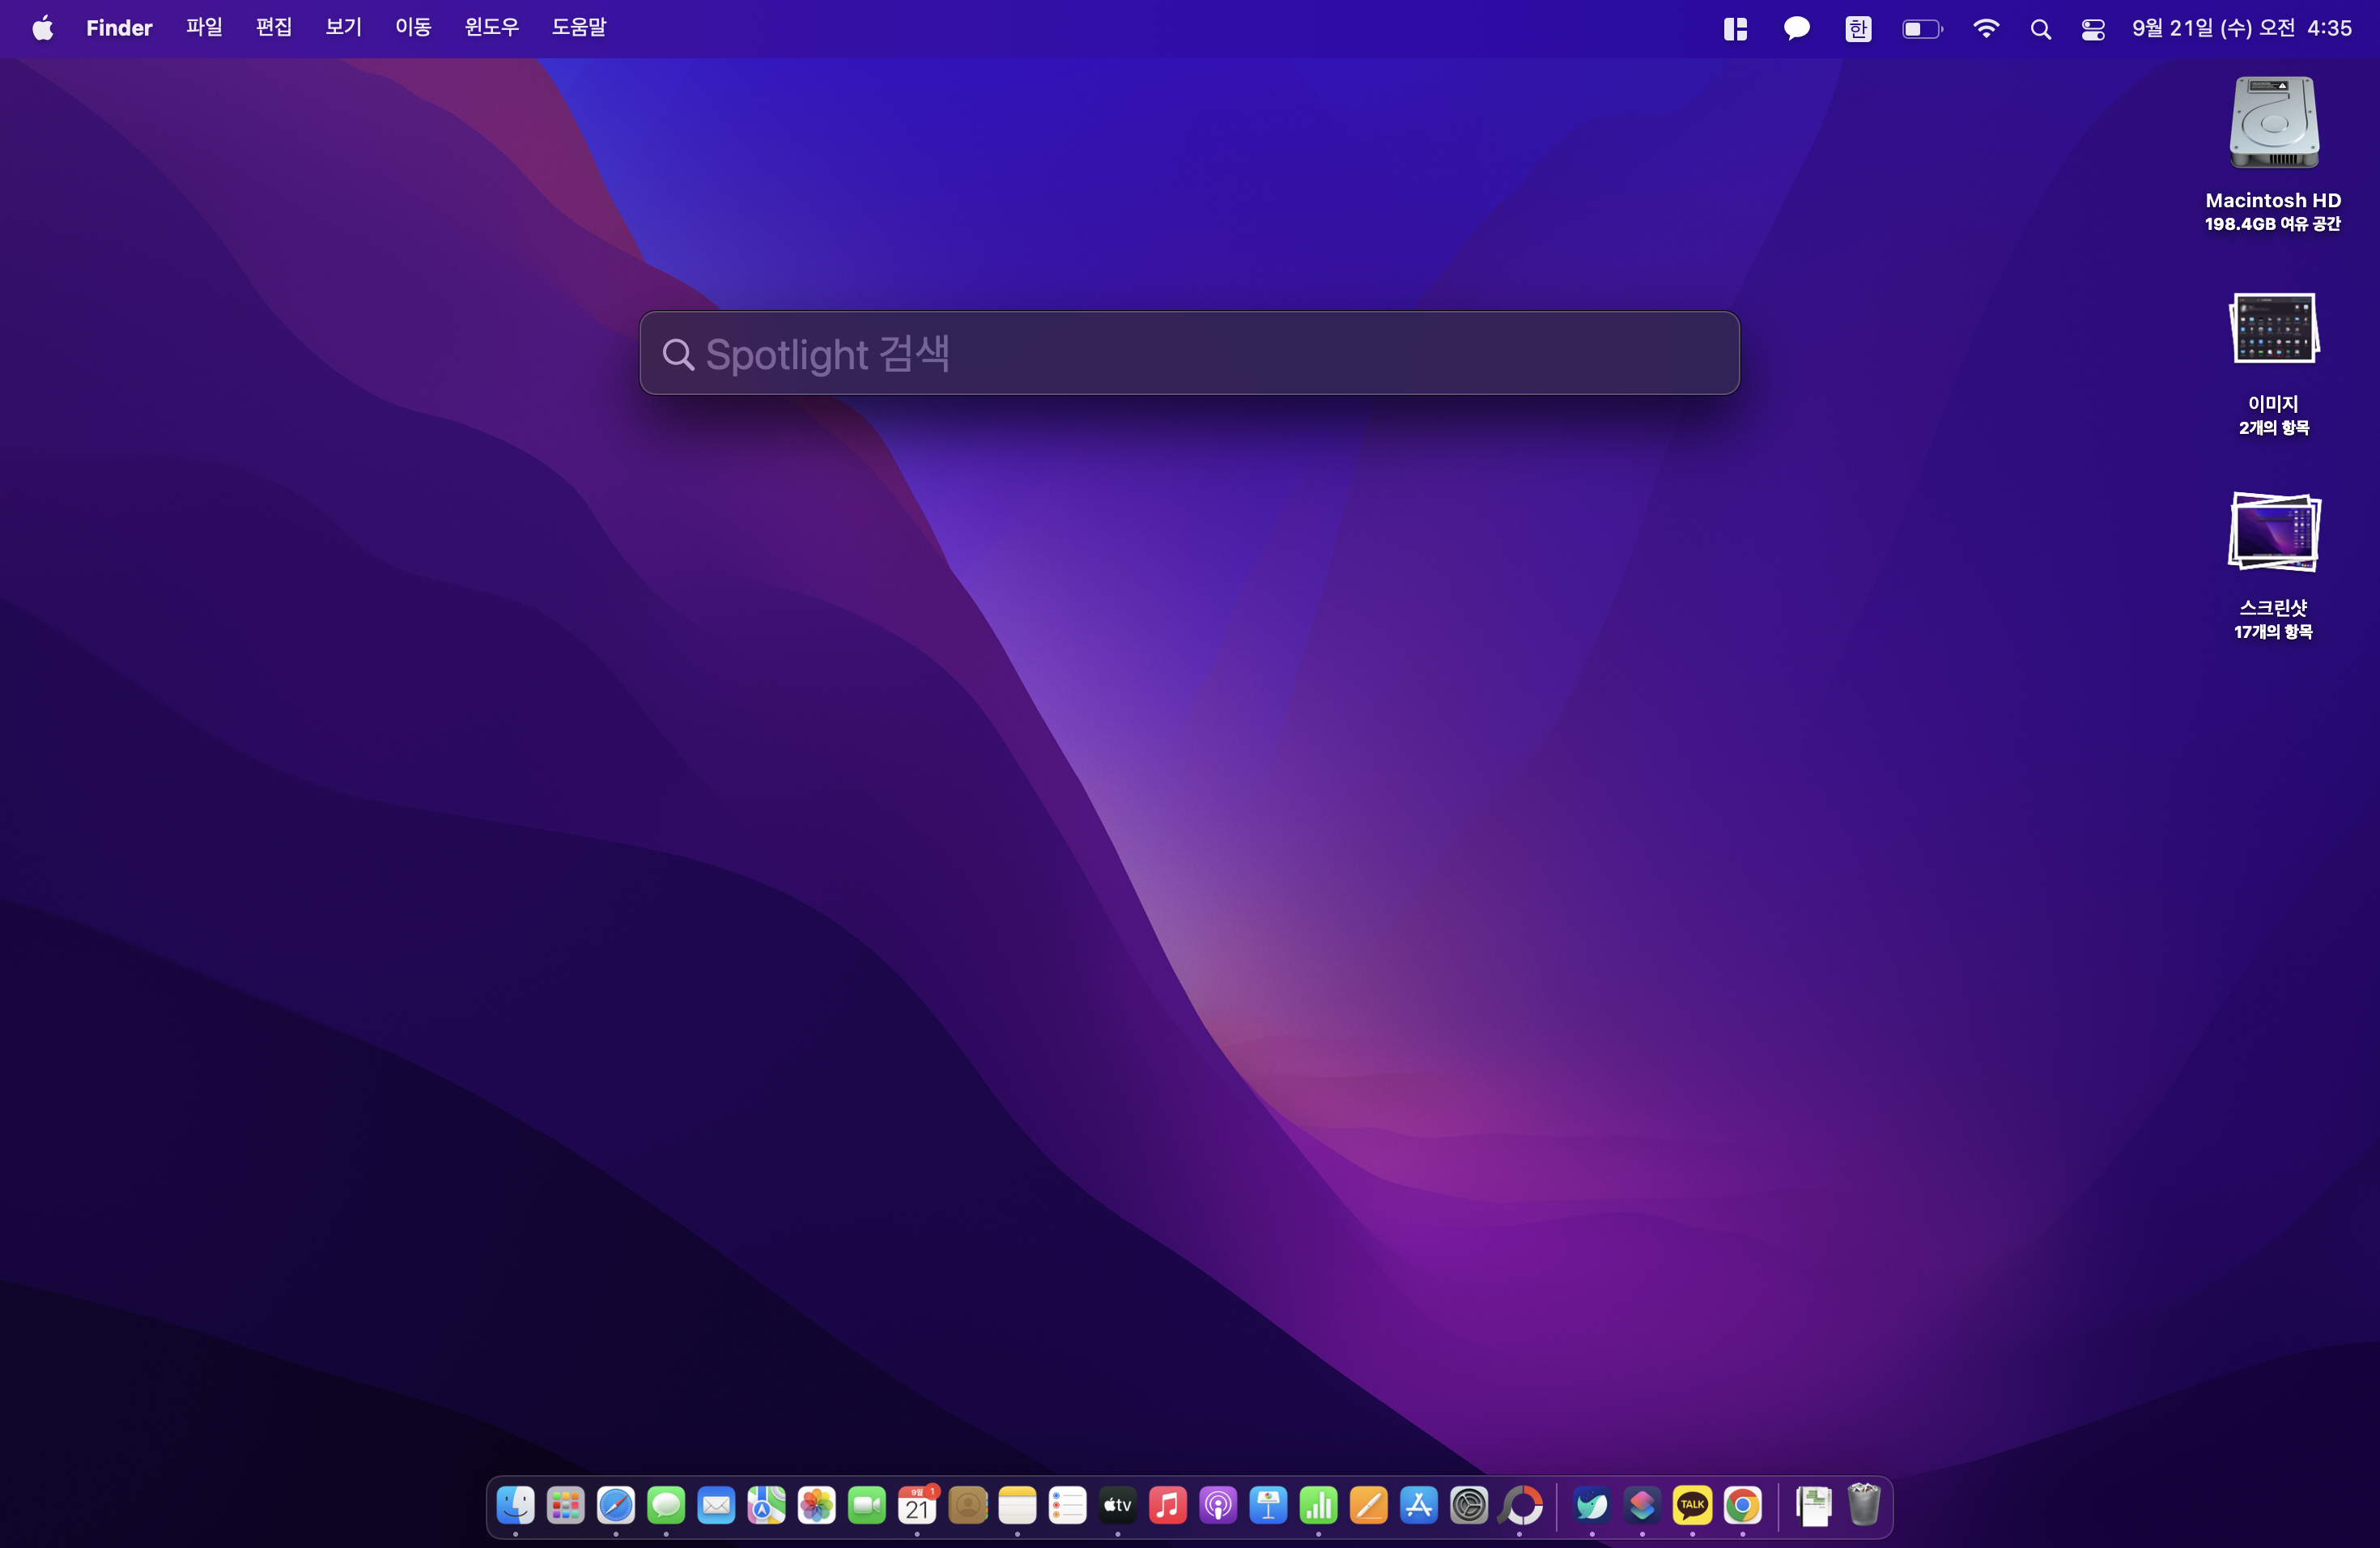Open the 파일 menu
Image resolution: width=2380 pixels, height=1548 pixels.
204,28
